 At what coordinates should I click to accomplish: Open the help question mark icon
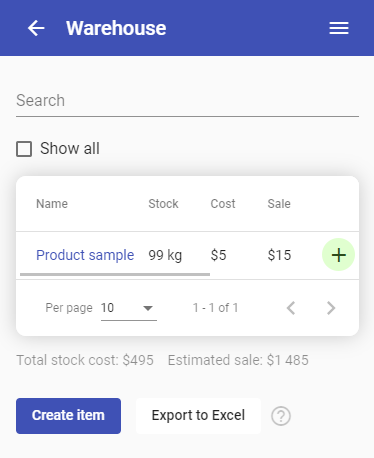pyautogui.click(x=281, y=416)
